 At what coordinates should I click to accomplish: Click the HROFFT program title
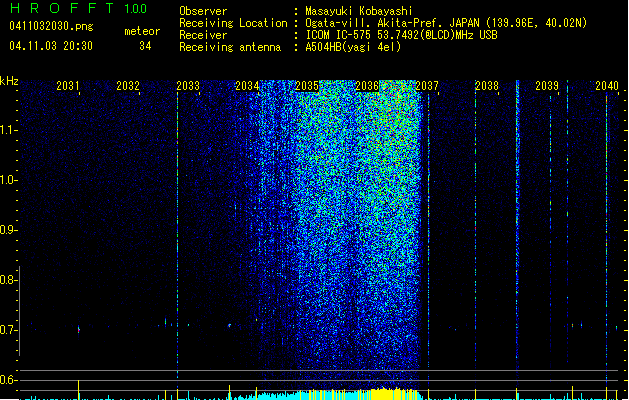pos(62,8)
